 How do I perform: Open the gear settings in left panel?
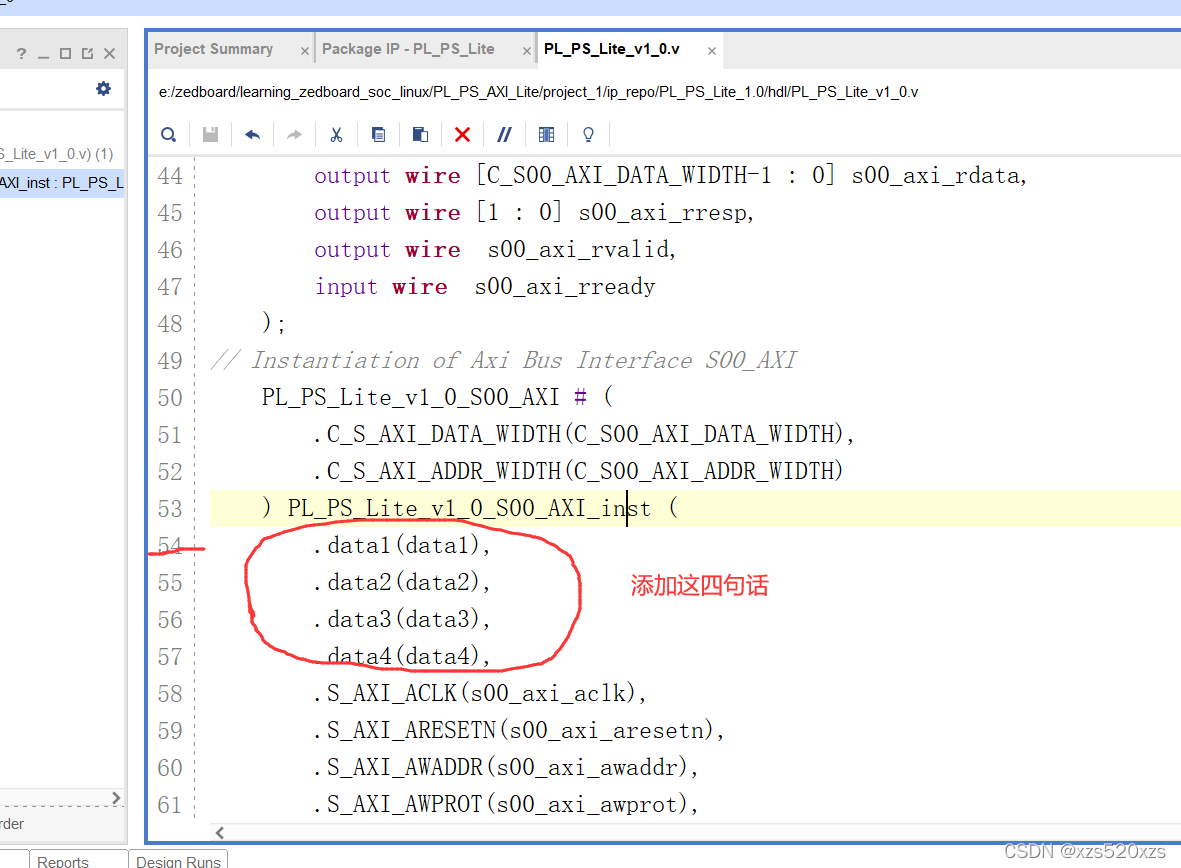[x=103, y=89]
